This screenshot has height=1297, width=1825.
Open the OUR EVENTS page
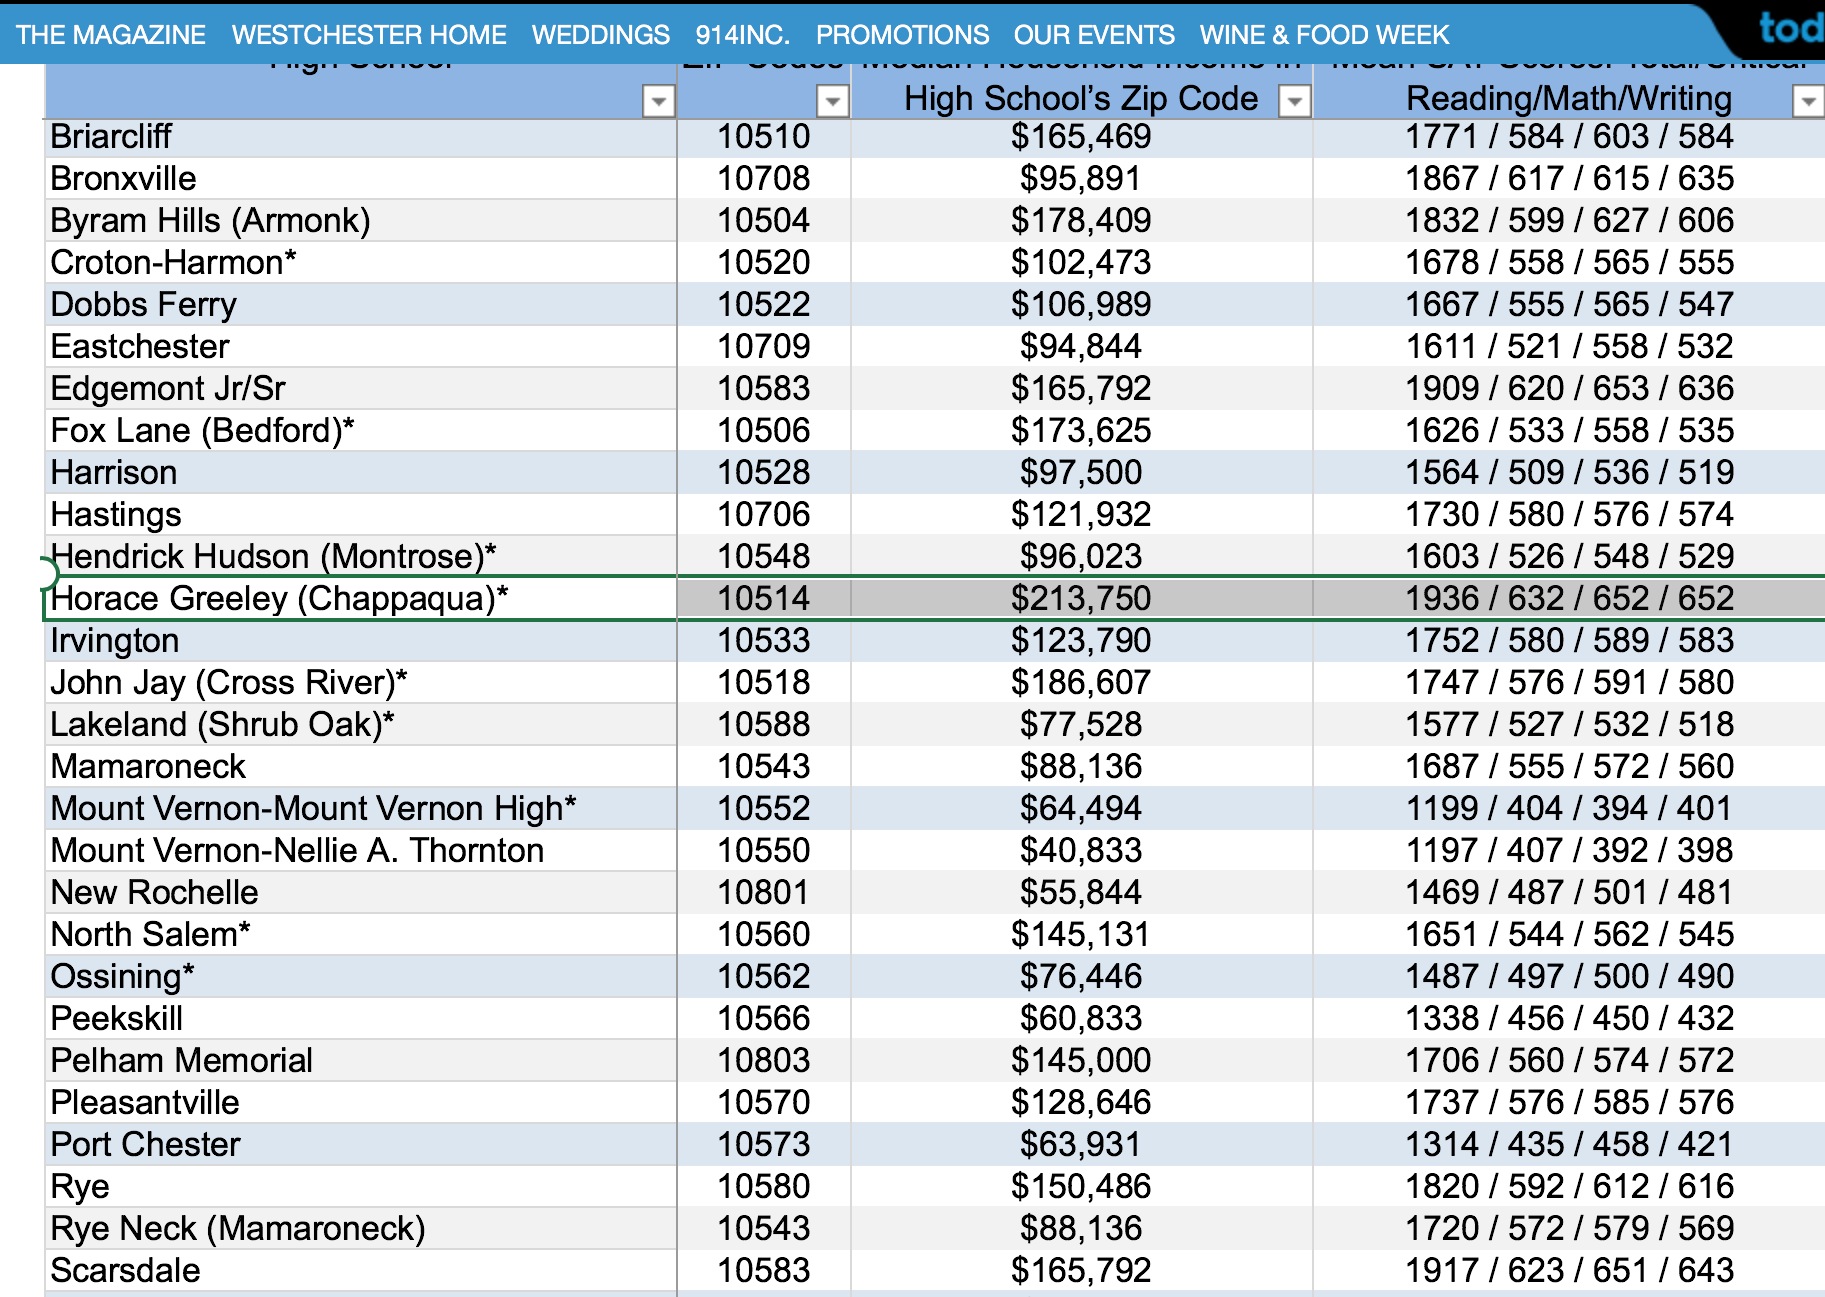1094,34
